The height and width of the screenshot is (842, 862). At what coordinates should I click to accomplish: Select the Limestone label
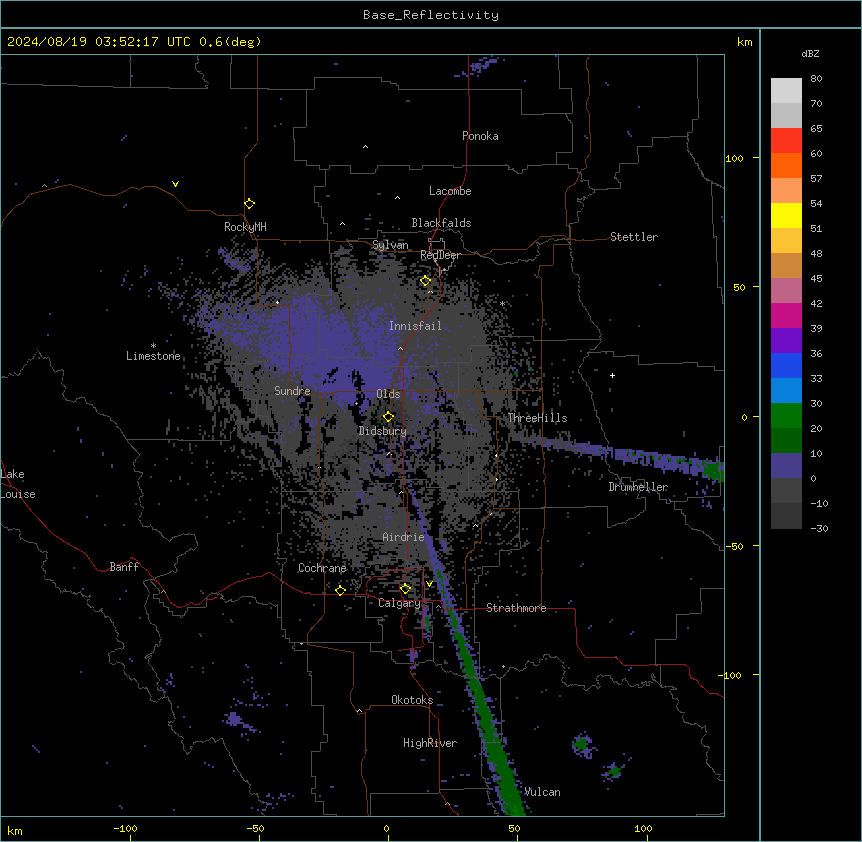point(153,356)
